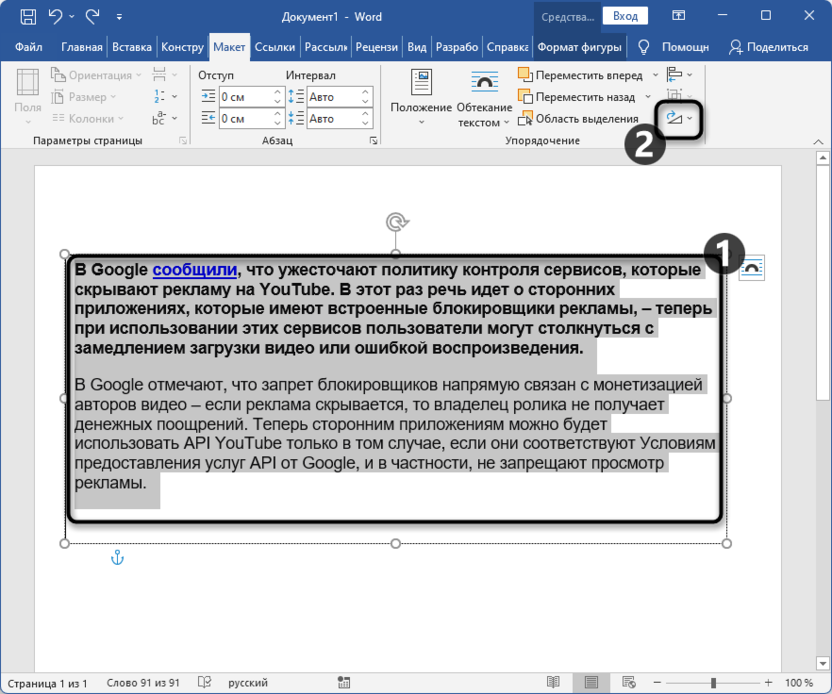Select Web Layout view in status bar

point(629,682)
